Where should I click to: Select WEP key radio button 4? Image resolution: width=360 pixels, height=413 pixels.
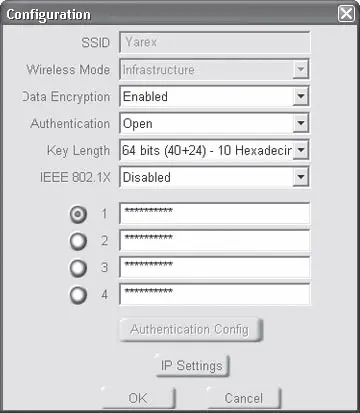pyautogui.click(x=78, y=295)
